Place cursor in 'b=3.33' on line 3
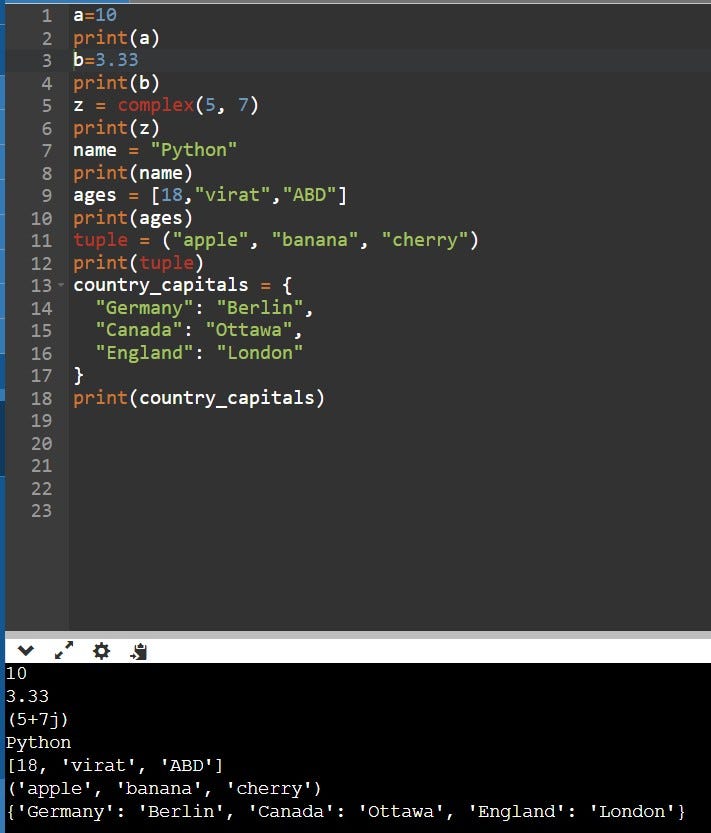Screen dimensions: 711x833 (106, 60)
